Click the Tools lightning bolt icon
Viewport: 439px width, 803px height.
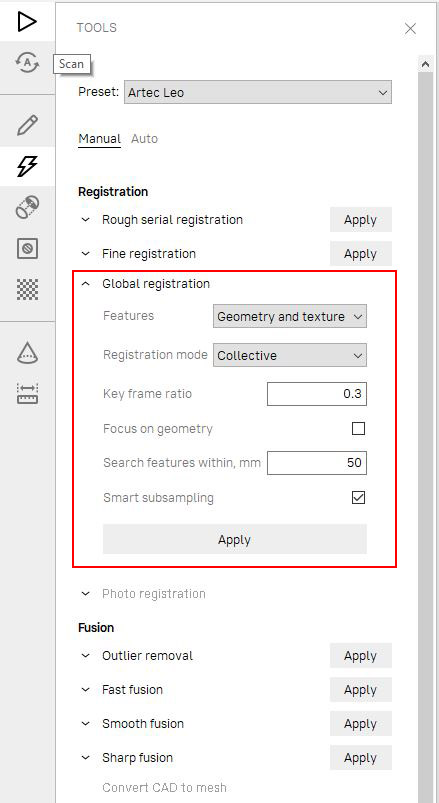click(27, 166)
